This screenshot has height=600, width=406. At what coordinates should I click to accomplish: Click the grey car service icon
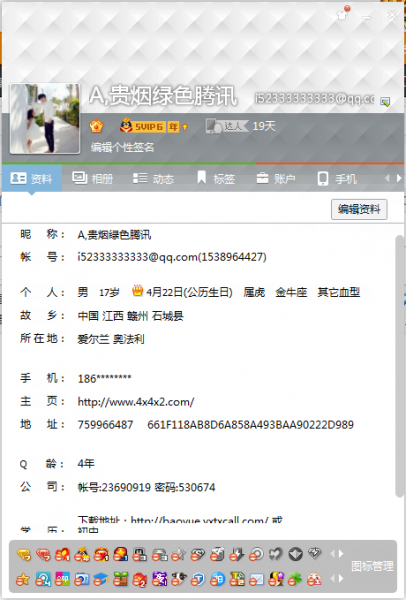click(x=159, y=554)
